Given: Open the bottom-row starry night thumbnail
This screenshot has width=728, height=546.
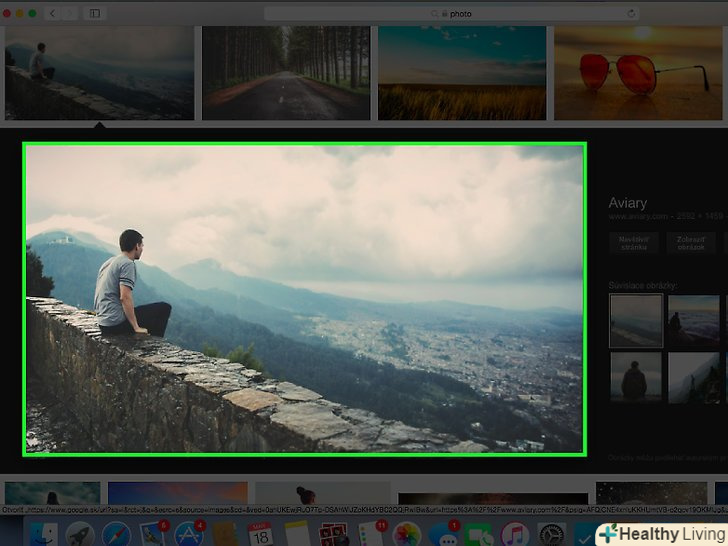Looking at the screenshot, I should click(651, 494).
